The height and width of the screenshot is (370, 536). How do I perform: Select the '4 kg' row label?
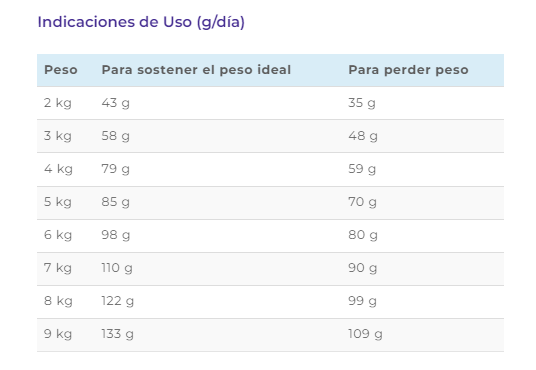pyautogui.click(x=58, y=169)
